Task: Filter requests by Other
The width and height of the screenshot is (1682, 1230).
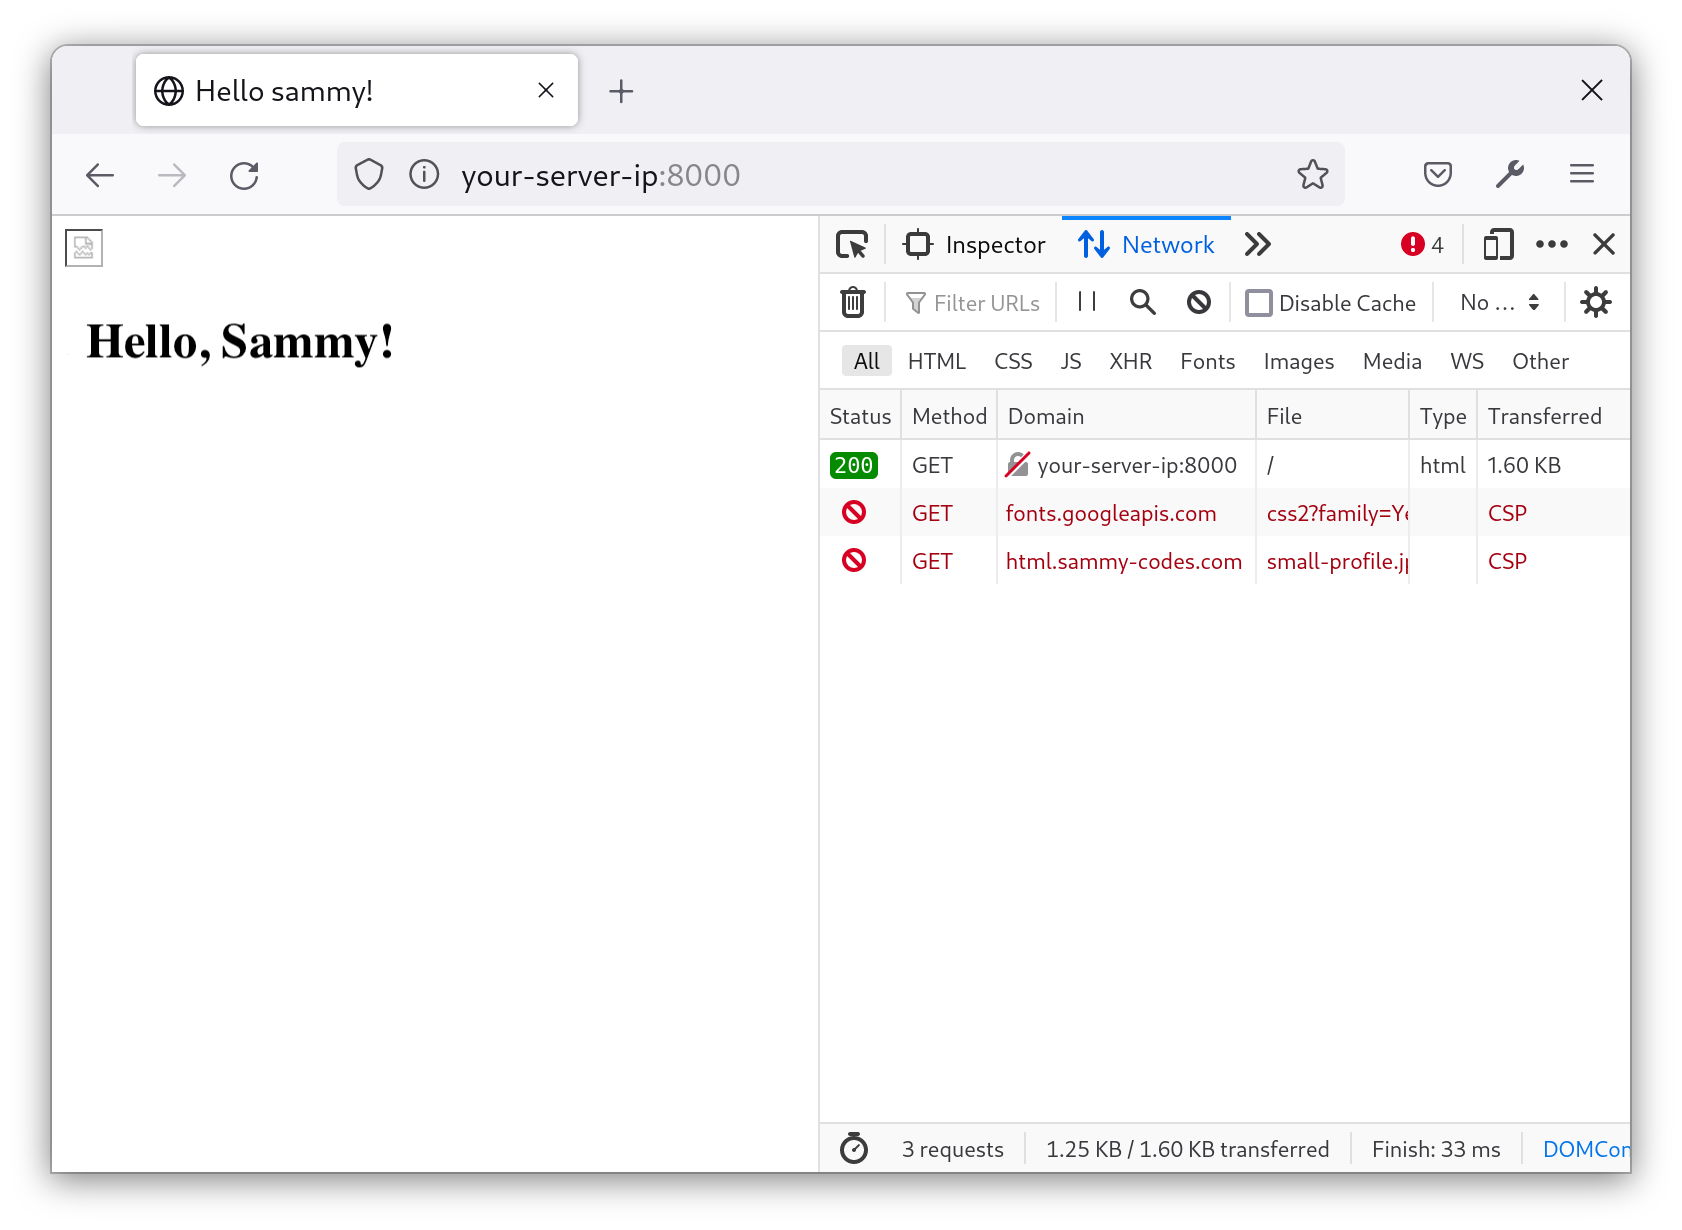Action: (1540, 361)
